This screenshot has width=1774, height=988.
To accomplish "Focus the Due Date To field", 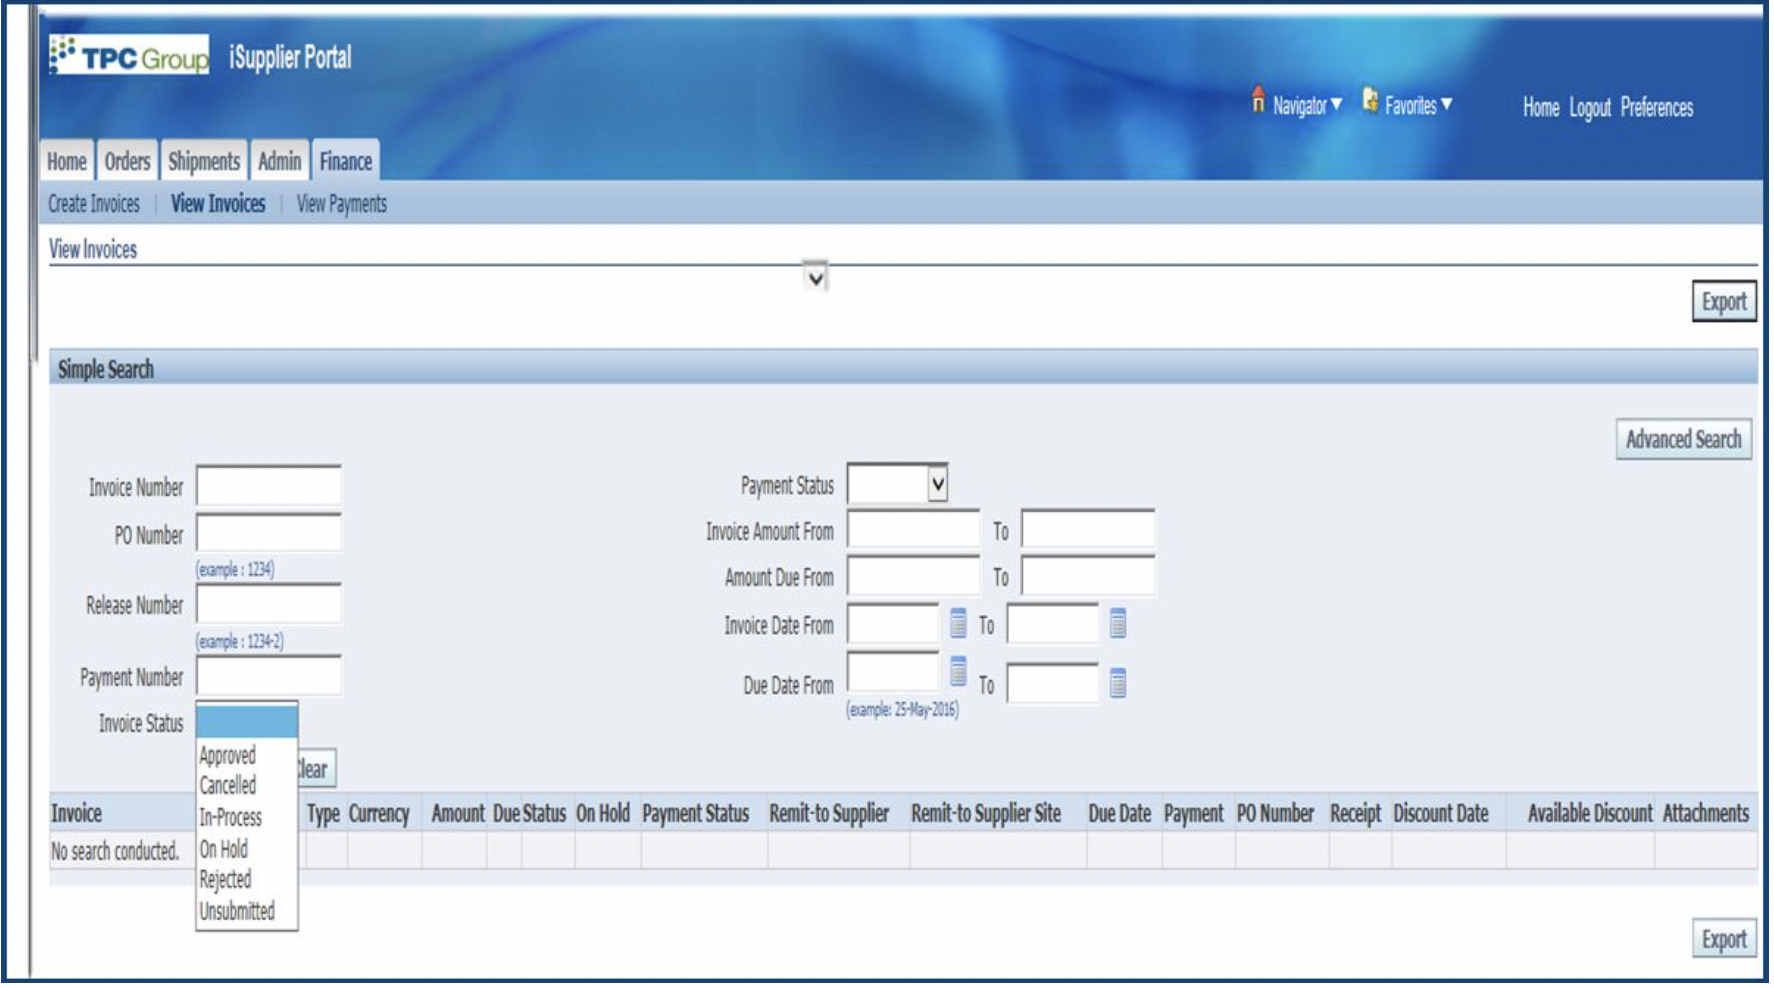I will click(x=1053, y=684).
